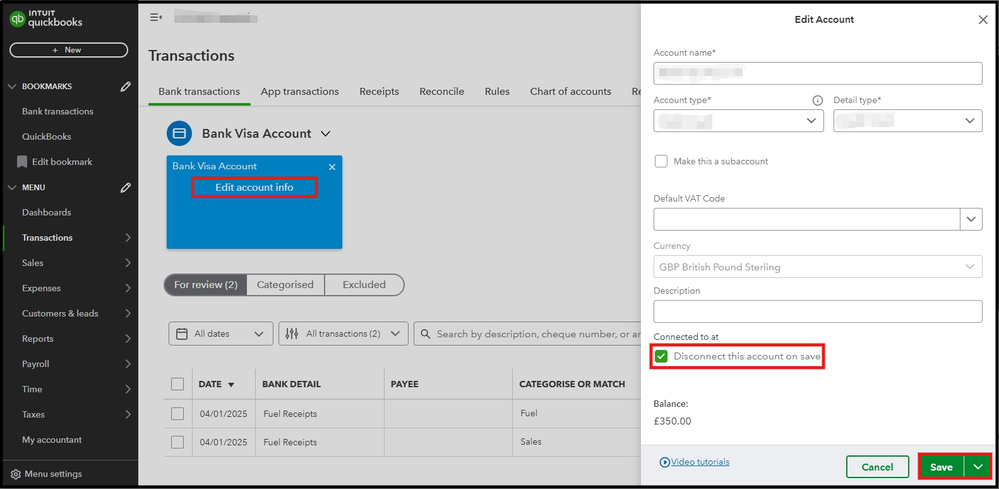
Task: Select all transactions header checkbox
Action: coord(177,384)
